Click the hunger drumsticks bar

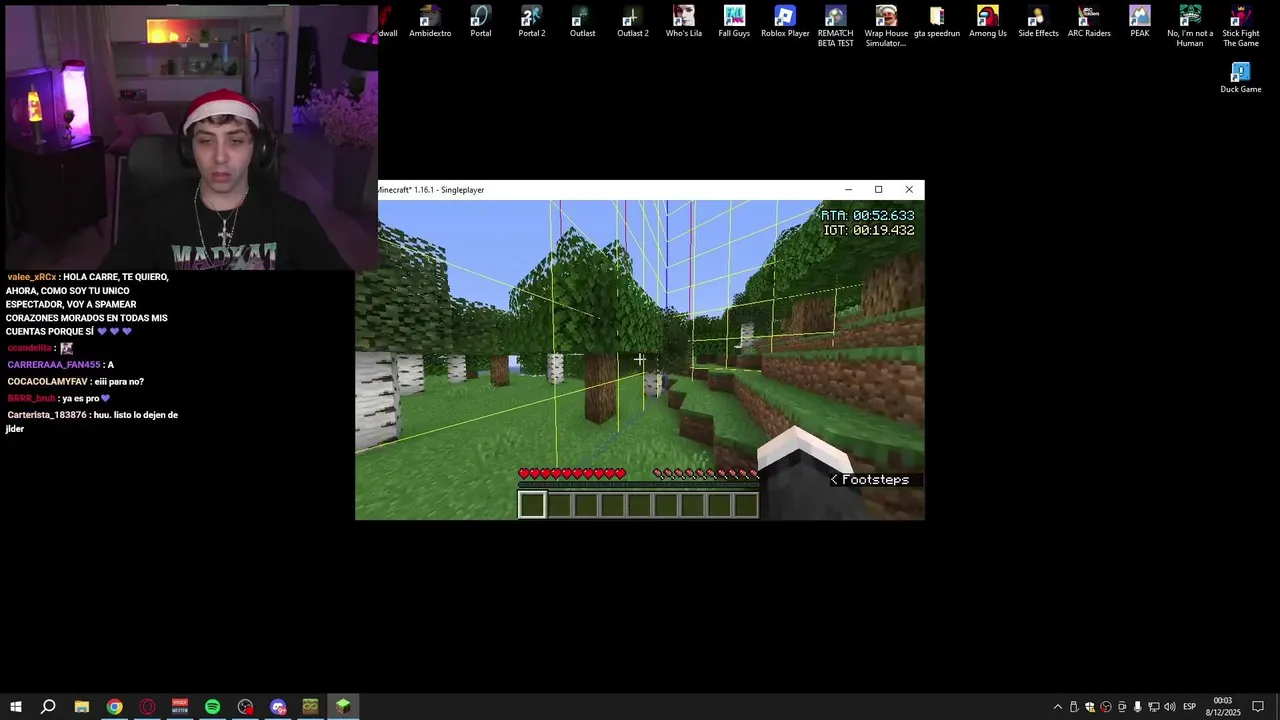(705, 474)
